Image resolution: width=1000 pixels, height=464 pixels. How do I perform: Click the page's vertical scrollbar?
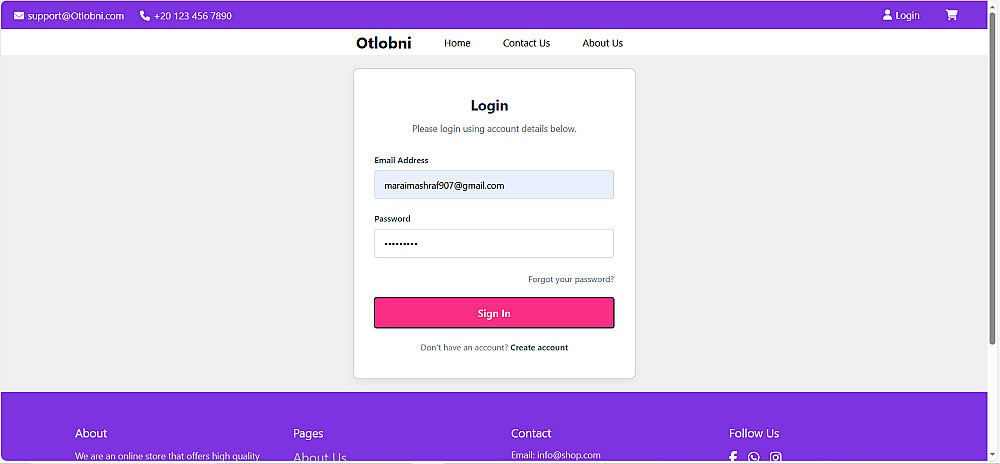[x=993, y=200]
